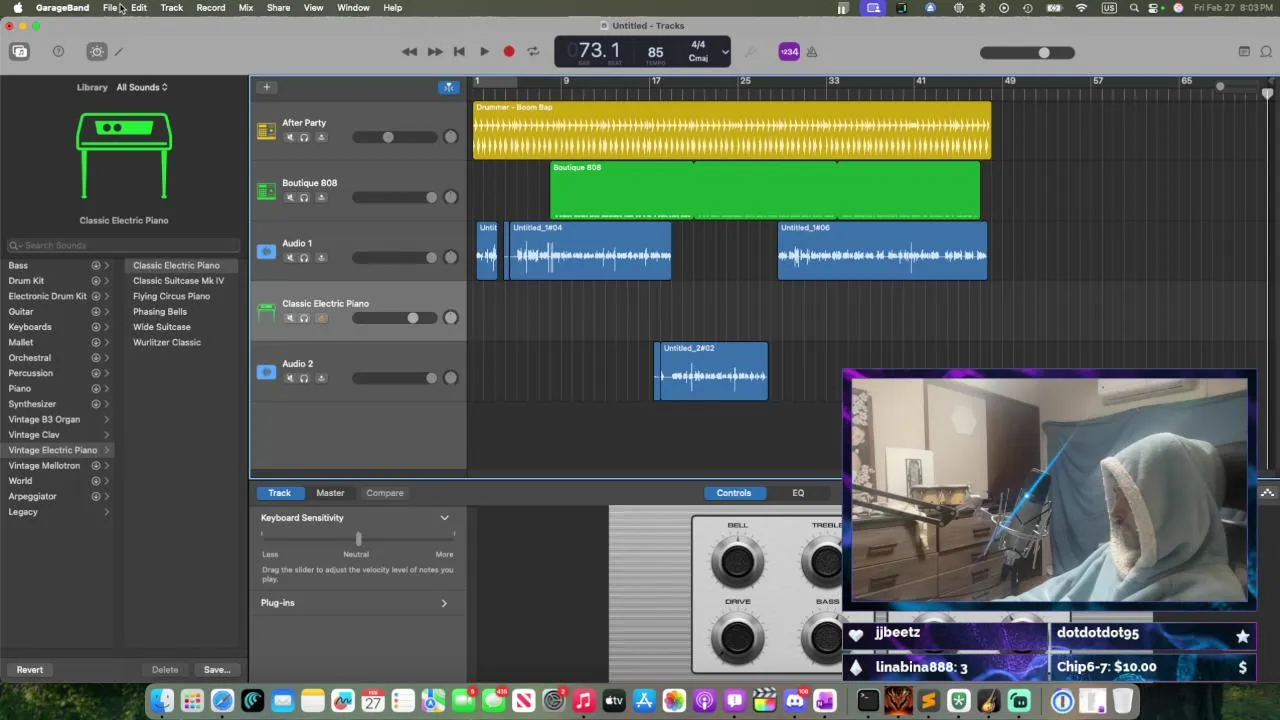Click the Boutique 808 pan knob
This screenshot has width=1280, height=720.
(450, 197)
